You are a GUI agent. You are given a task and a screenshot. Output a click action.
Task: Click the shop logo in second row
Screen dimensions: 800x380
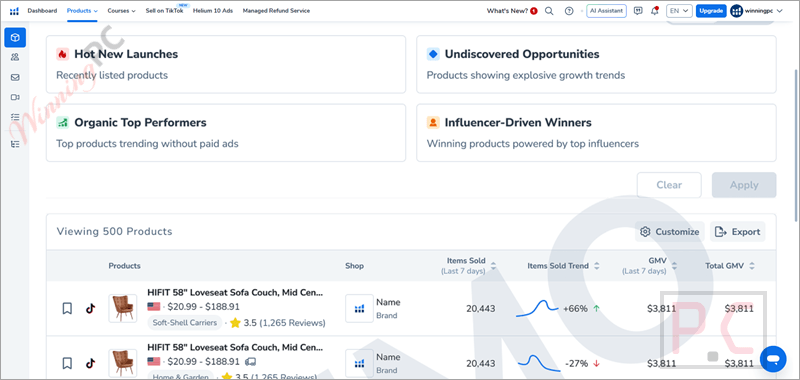pos(359,363)
